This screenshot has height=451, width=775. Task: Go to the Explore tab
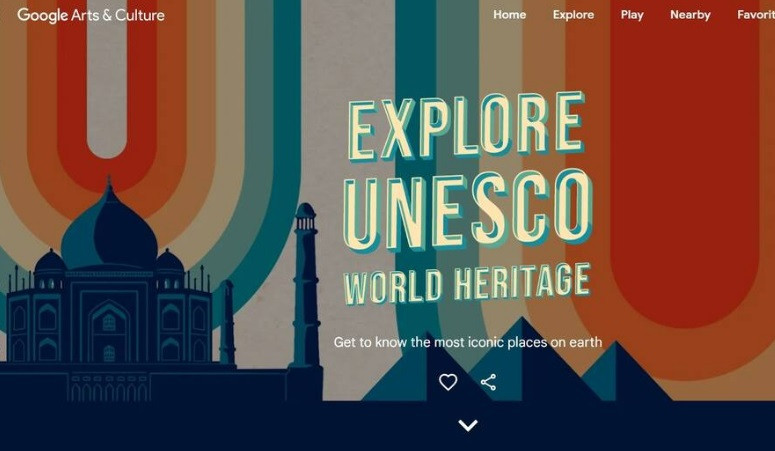(573, 15)
